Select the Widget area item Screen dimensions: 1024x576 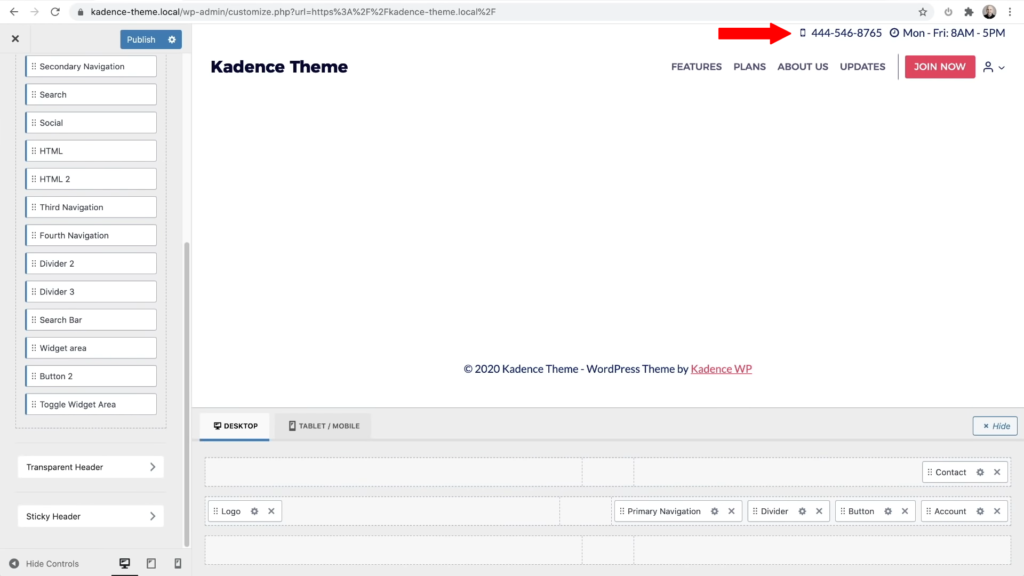coord(91,348)
